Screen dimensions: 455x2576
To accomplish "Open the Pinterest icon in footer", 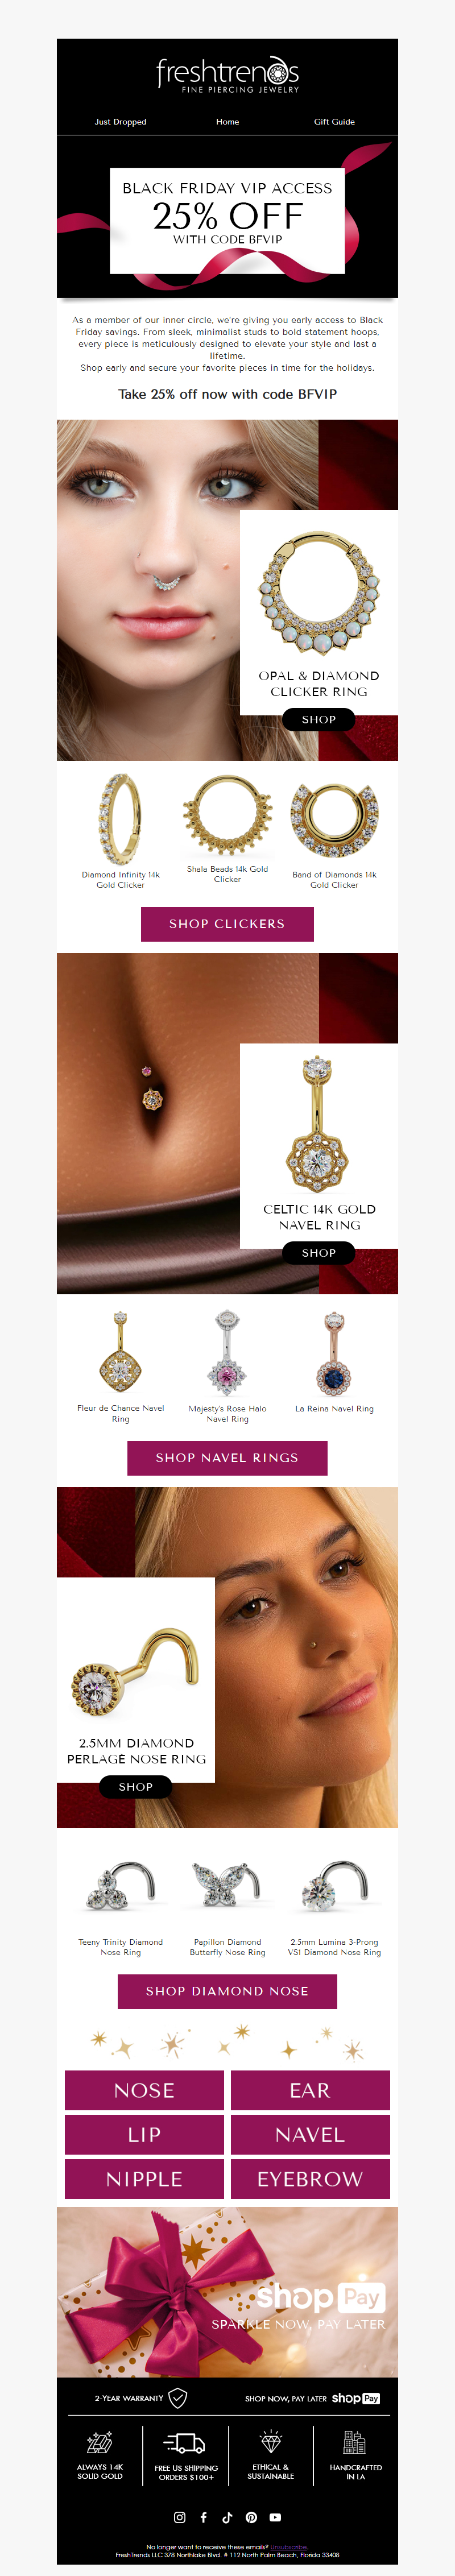I will tap(251, 2517).
